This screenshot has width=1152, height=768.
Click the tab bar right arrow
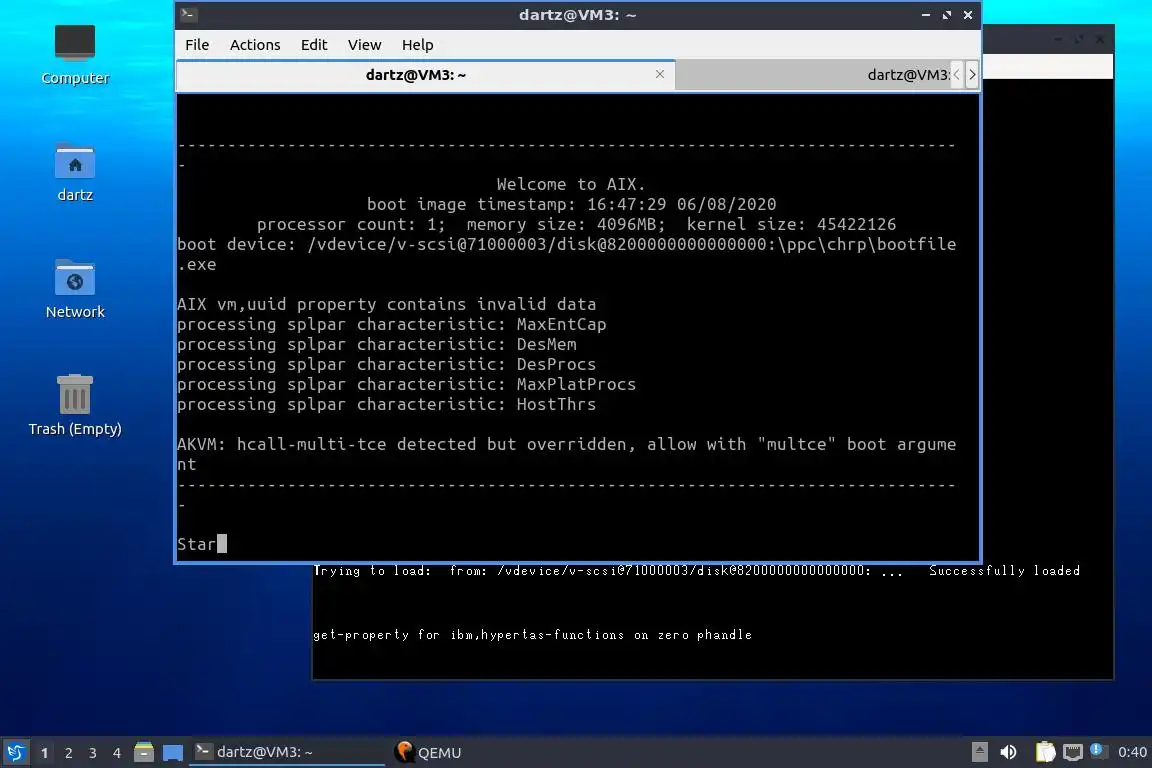pos(972,74)
